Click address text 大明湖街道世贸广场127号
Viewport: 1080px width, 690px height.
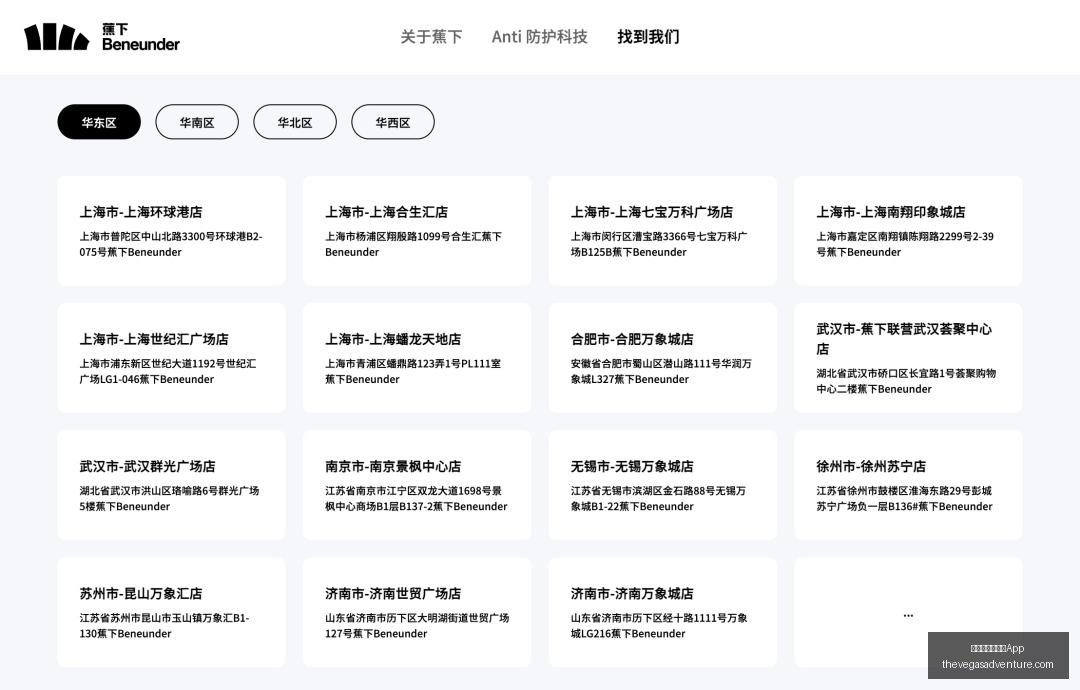point(417,626)
